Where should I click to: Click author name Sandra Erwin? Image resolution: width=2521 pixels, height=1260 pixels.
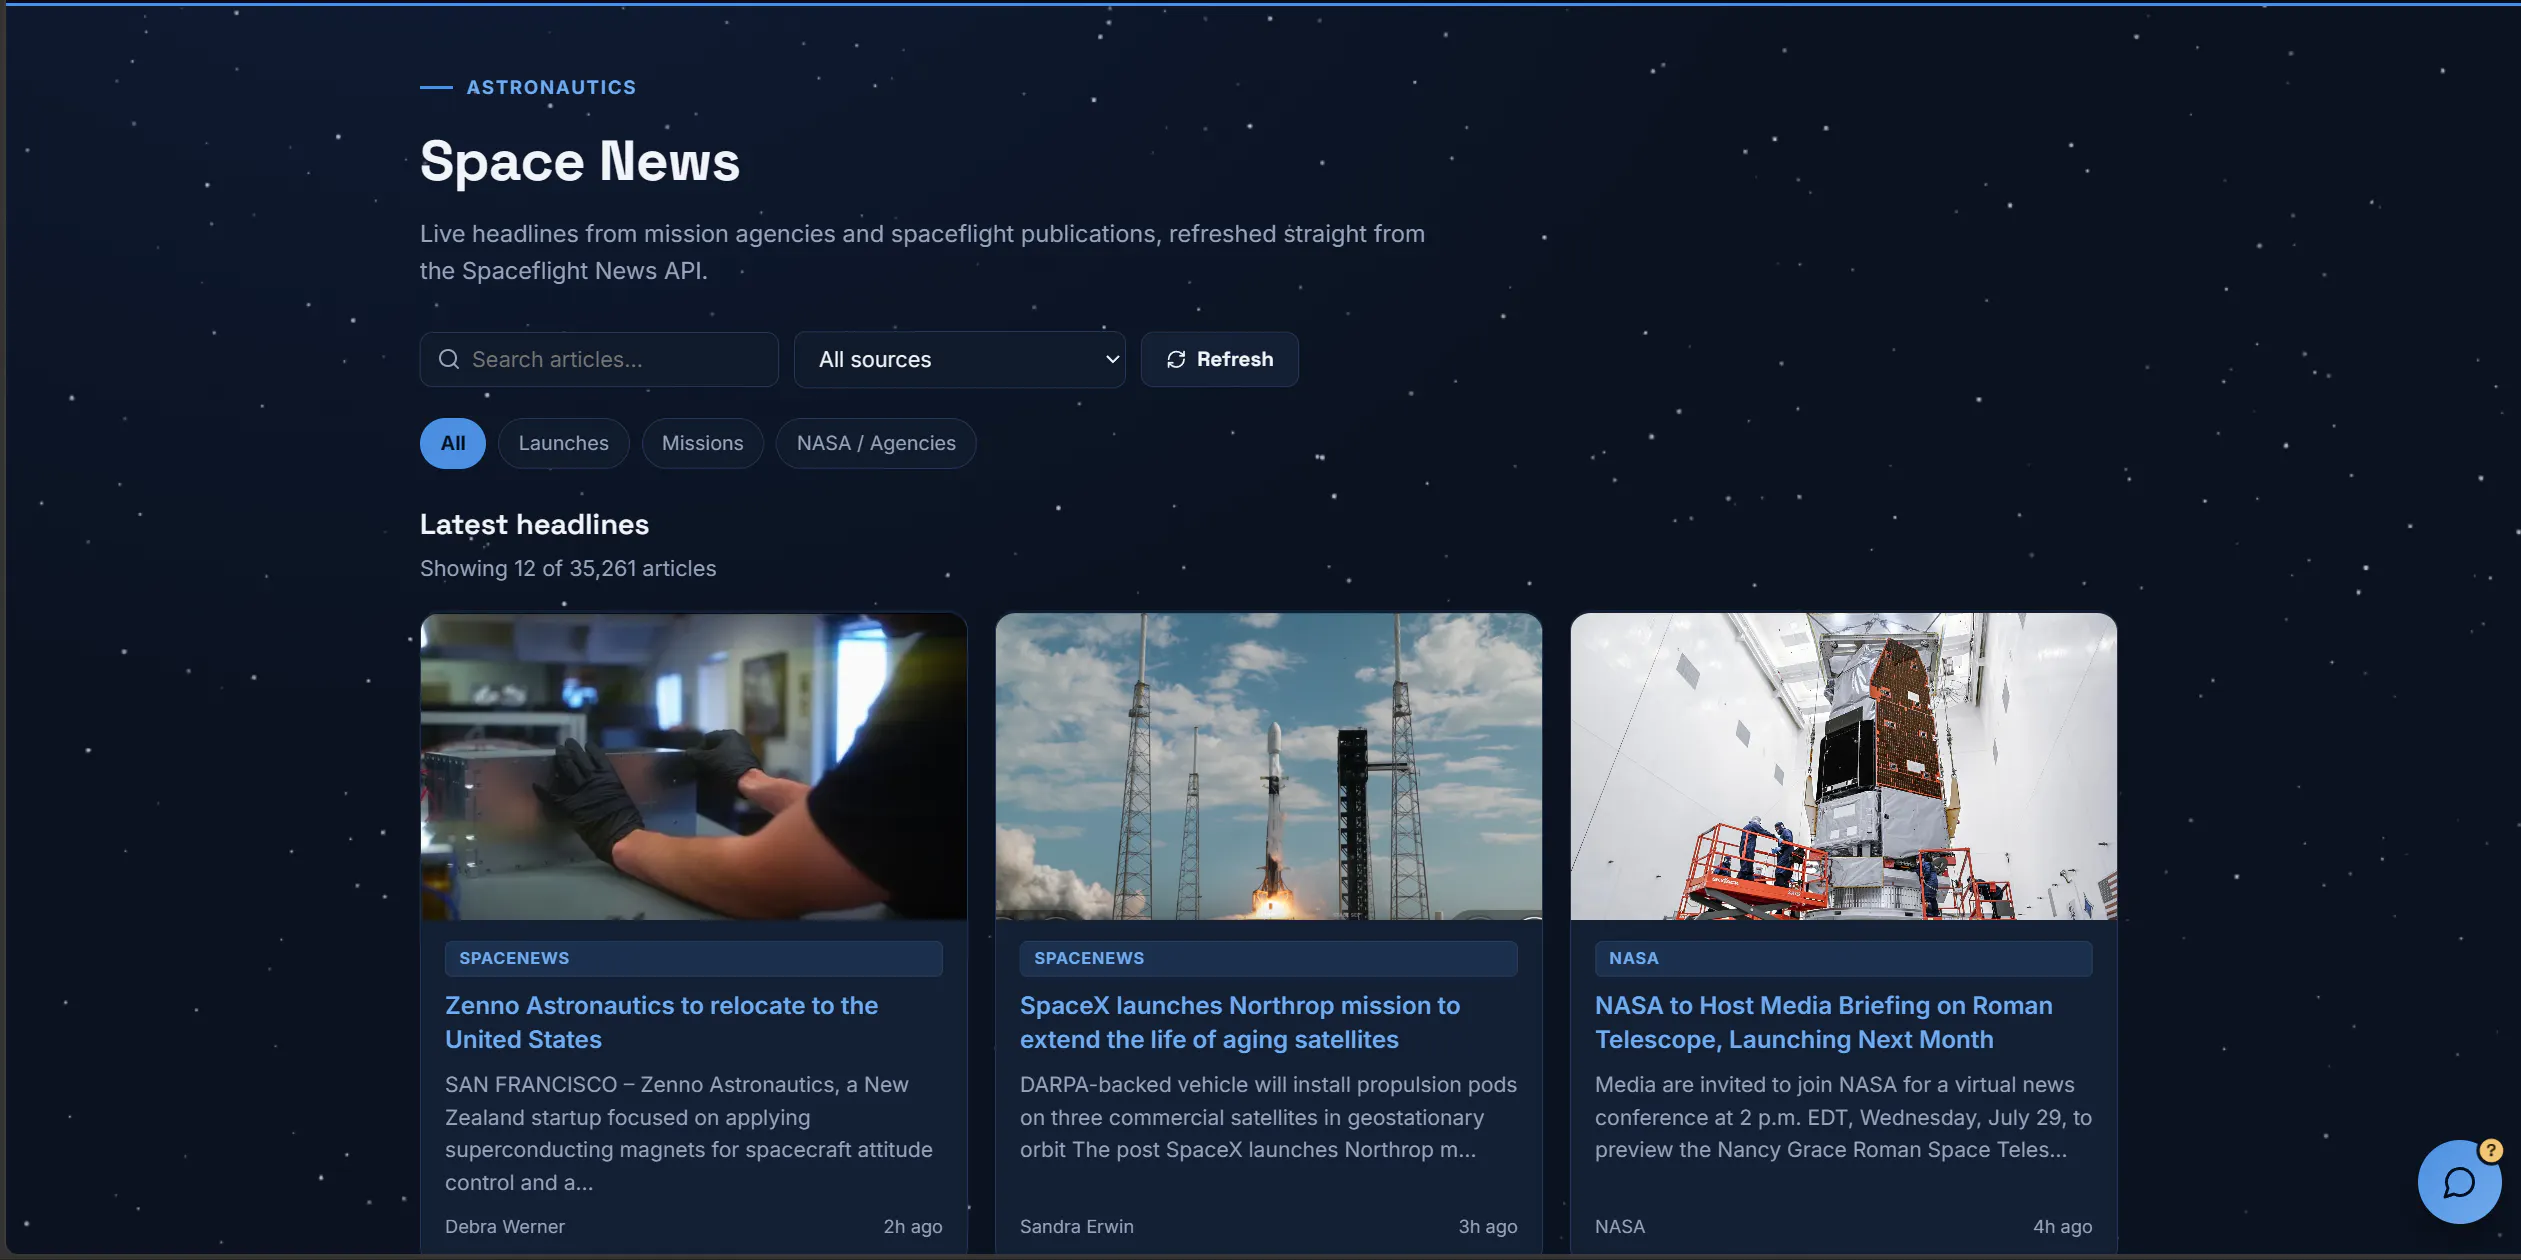(x=1076, y=1226)
